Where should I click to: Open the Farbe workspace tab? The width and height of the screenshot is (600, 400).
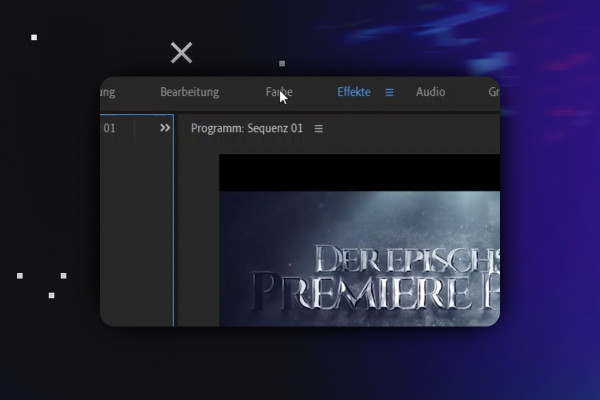pos(279,92)
